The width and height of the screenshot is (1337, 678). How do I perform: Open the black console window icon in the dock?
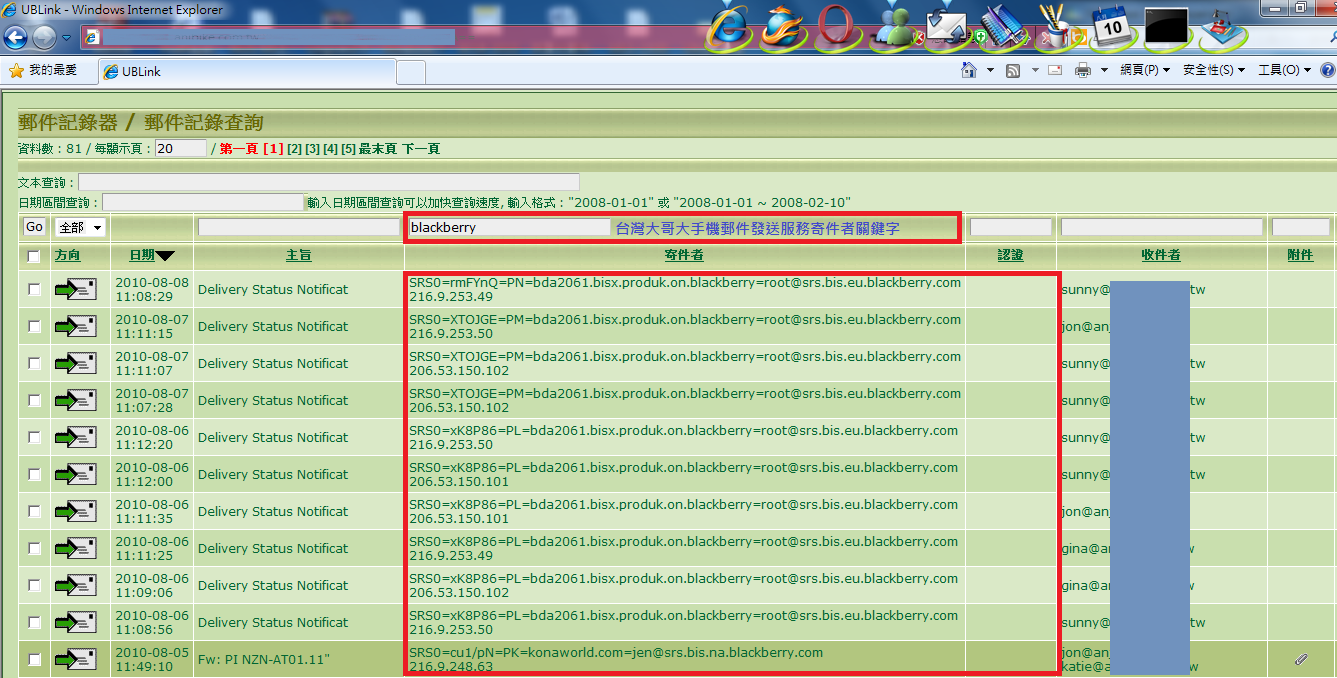tap(1166, 27)
